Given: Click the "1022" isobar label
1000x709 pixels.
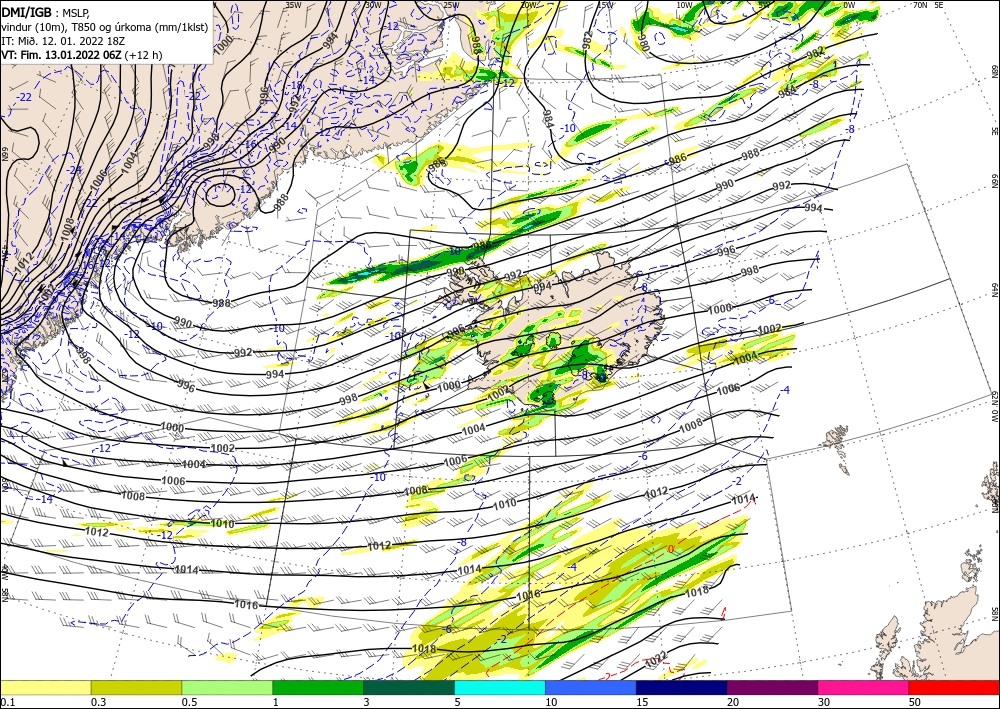Looking at the screenshot, I should (656, 657).
